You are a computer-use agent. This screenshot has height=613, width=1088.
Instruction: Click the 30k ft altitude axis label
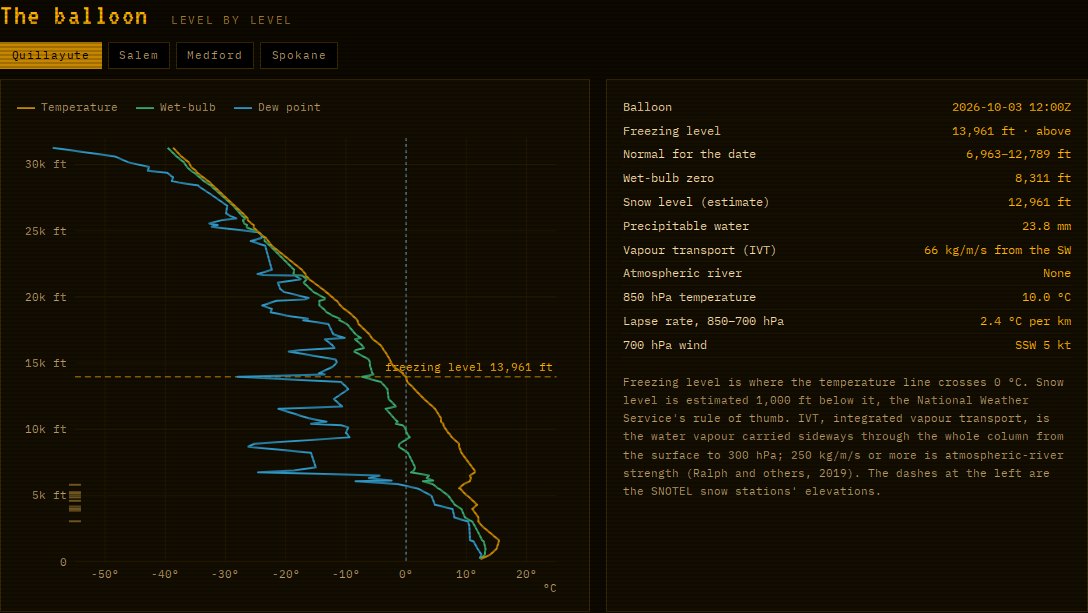coord(46,165)
